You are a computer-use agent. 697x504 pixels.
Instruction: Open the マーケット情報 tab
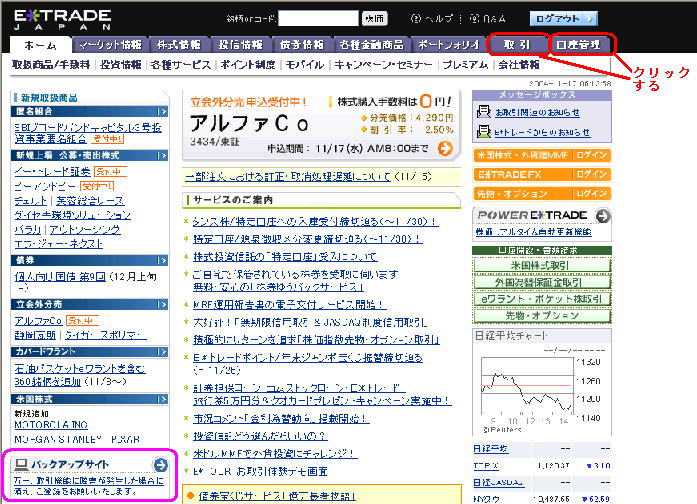110,44
